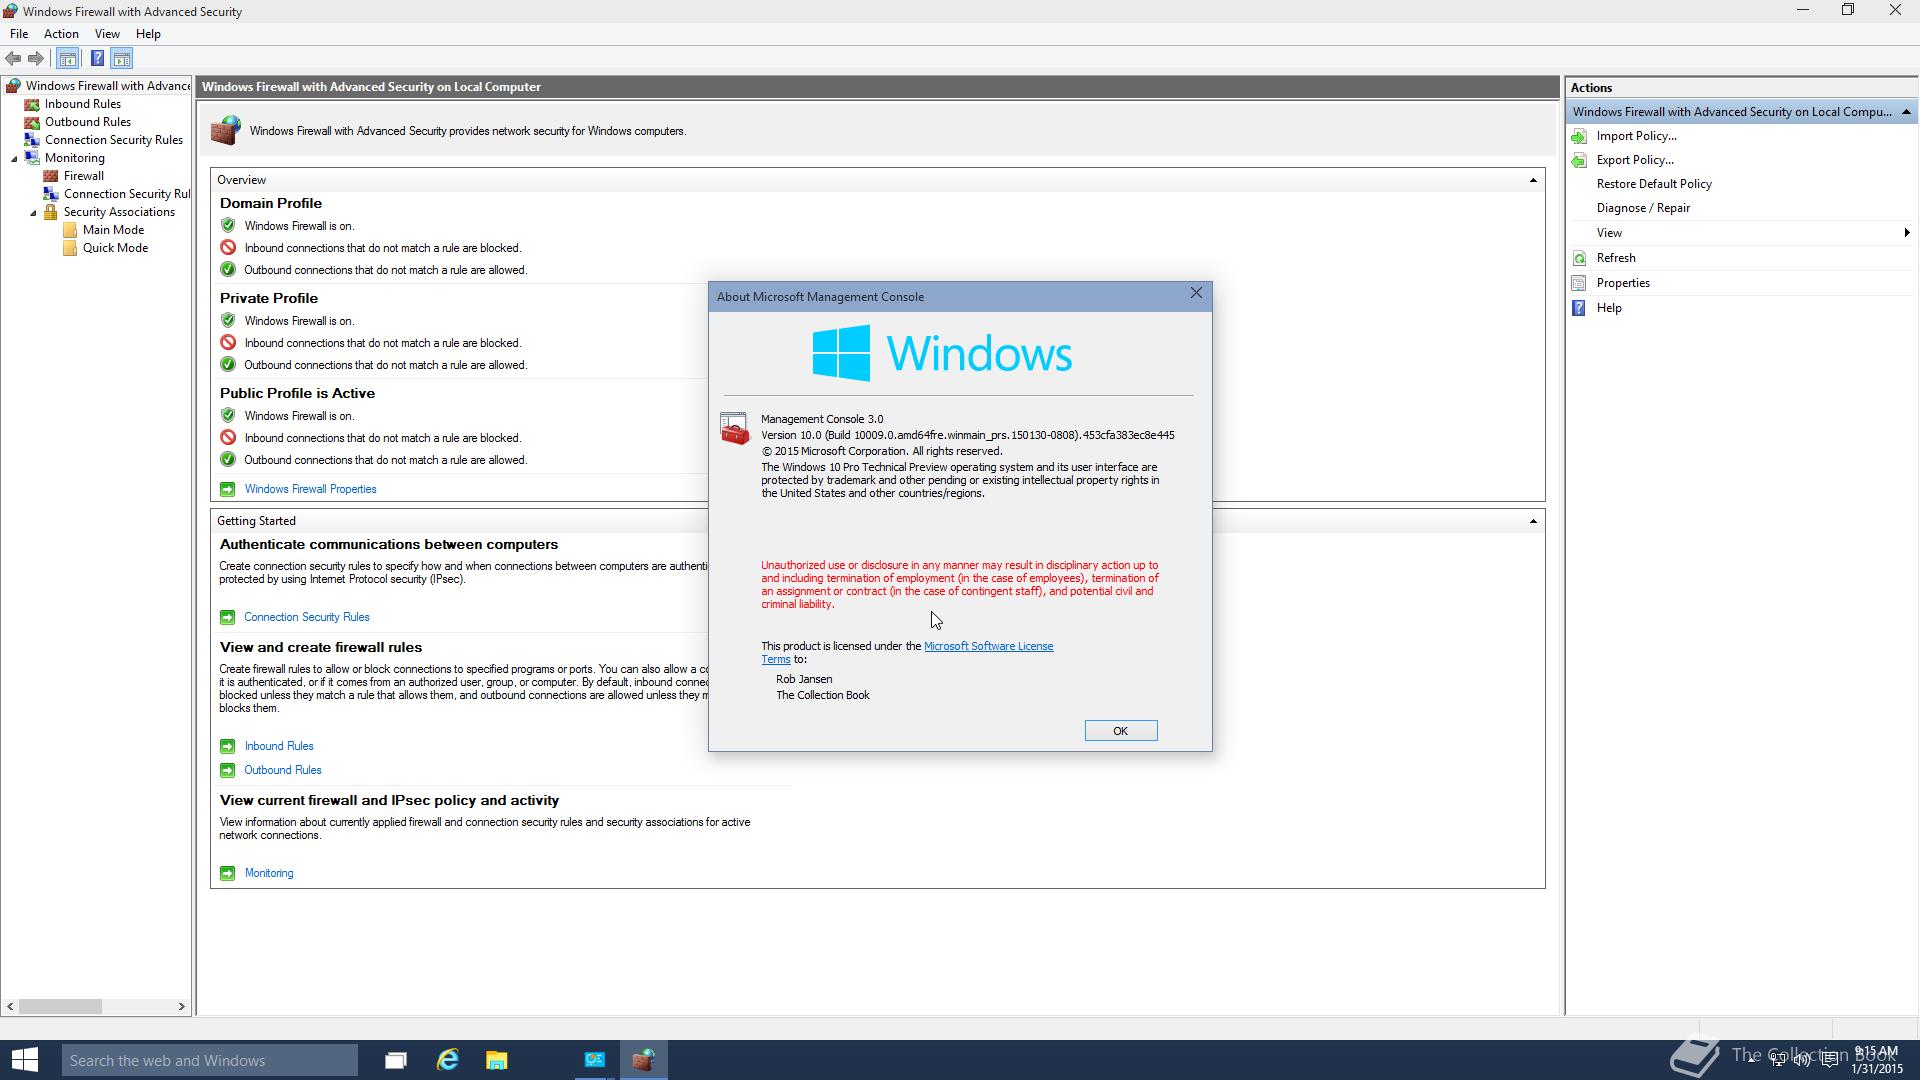Click the Inbound Rules tree icon
This screenshot has width=1920, height=1080.
click(x=32, y=104)
